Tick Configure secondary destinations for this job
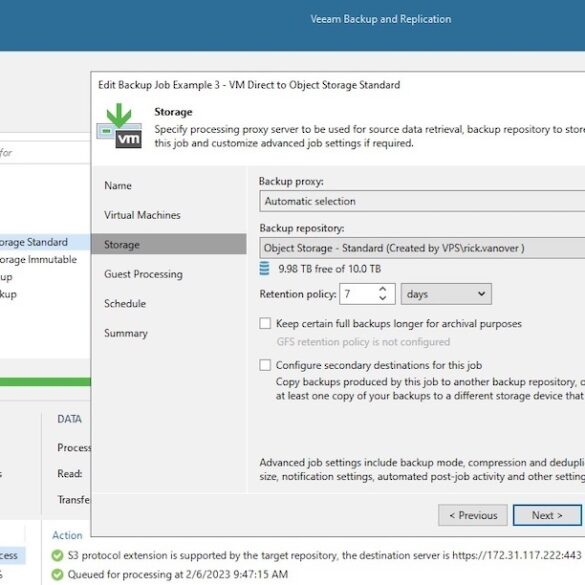This screenshot has height=585, width=585. (265, 365)
